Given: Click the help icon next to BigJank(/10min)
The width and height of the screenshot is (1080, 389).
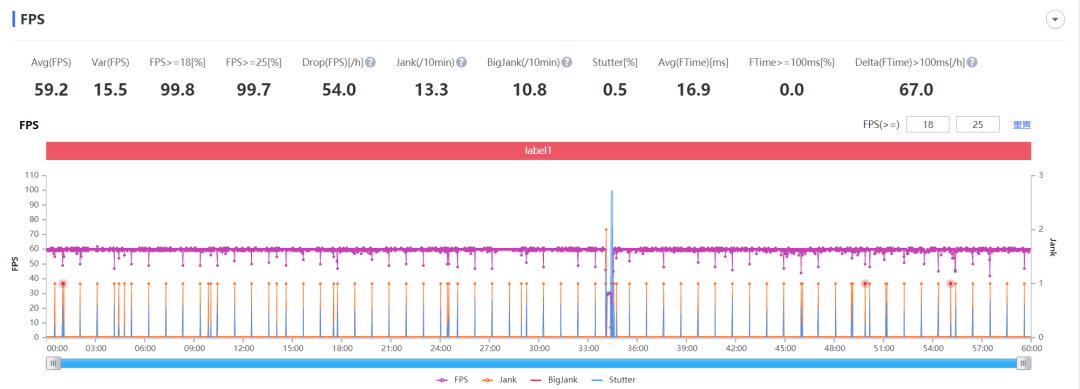Looking at the screenshot, I should point(566,62).
